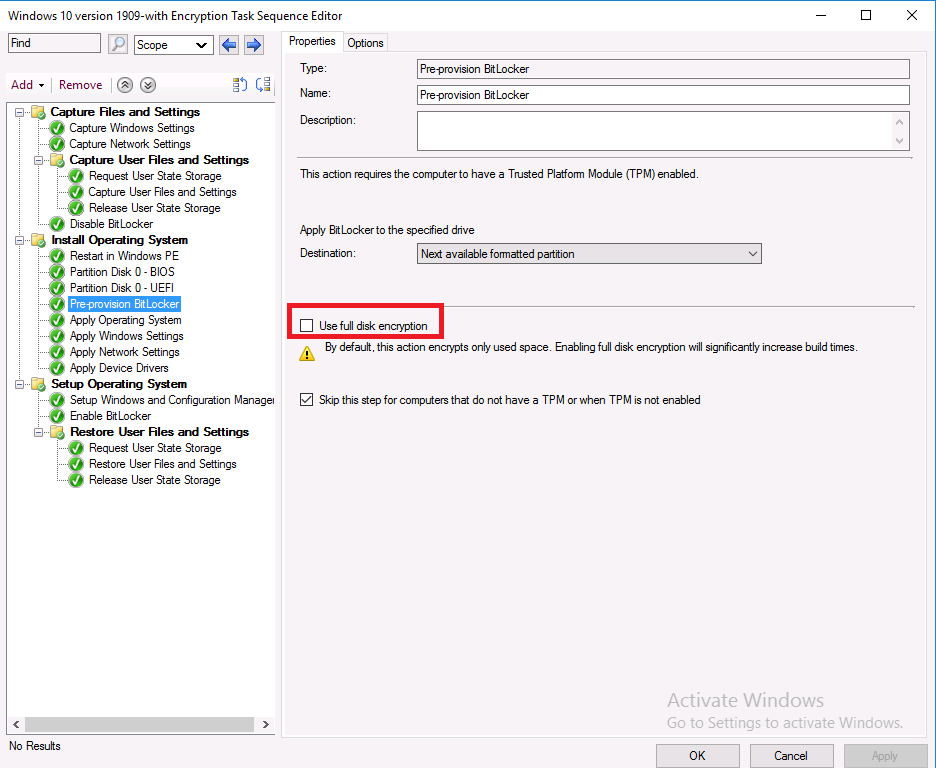This screenshot has width=936, height=768.
Task: Select the Restart in Windows PE step
Action: pyautogui.click(x=124, y=256)
